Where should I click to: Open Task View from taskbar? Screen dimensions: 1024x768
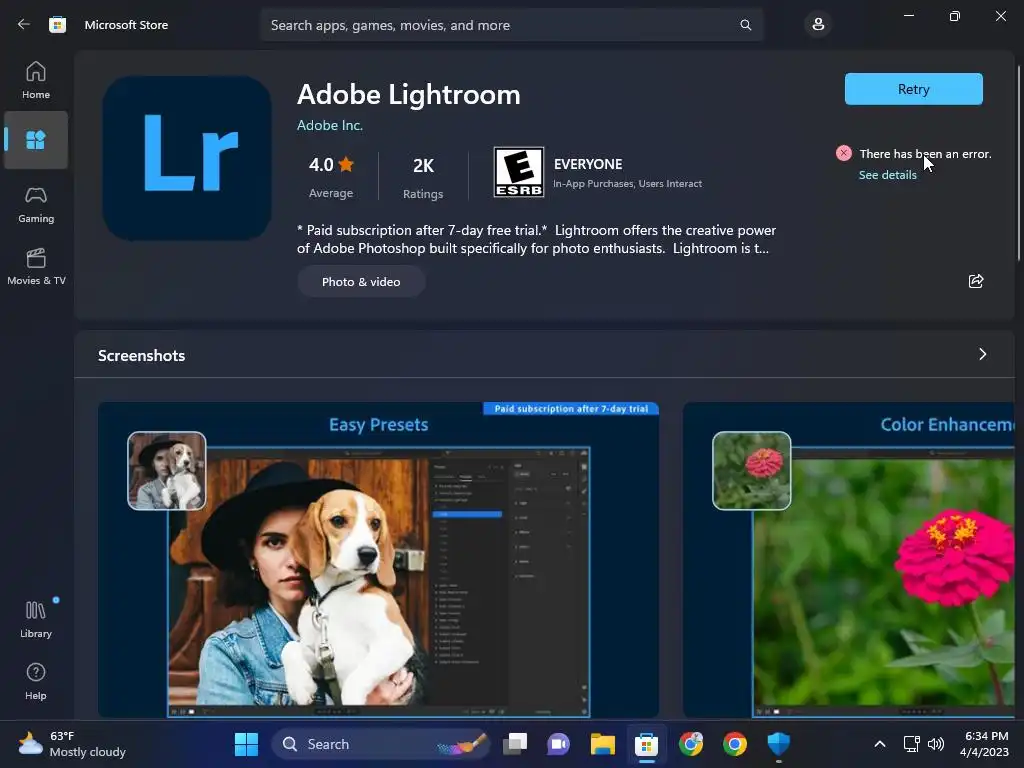[515, 744]
